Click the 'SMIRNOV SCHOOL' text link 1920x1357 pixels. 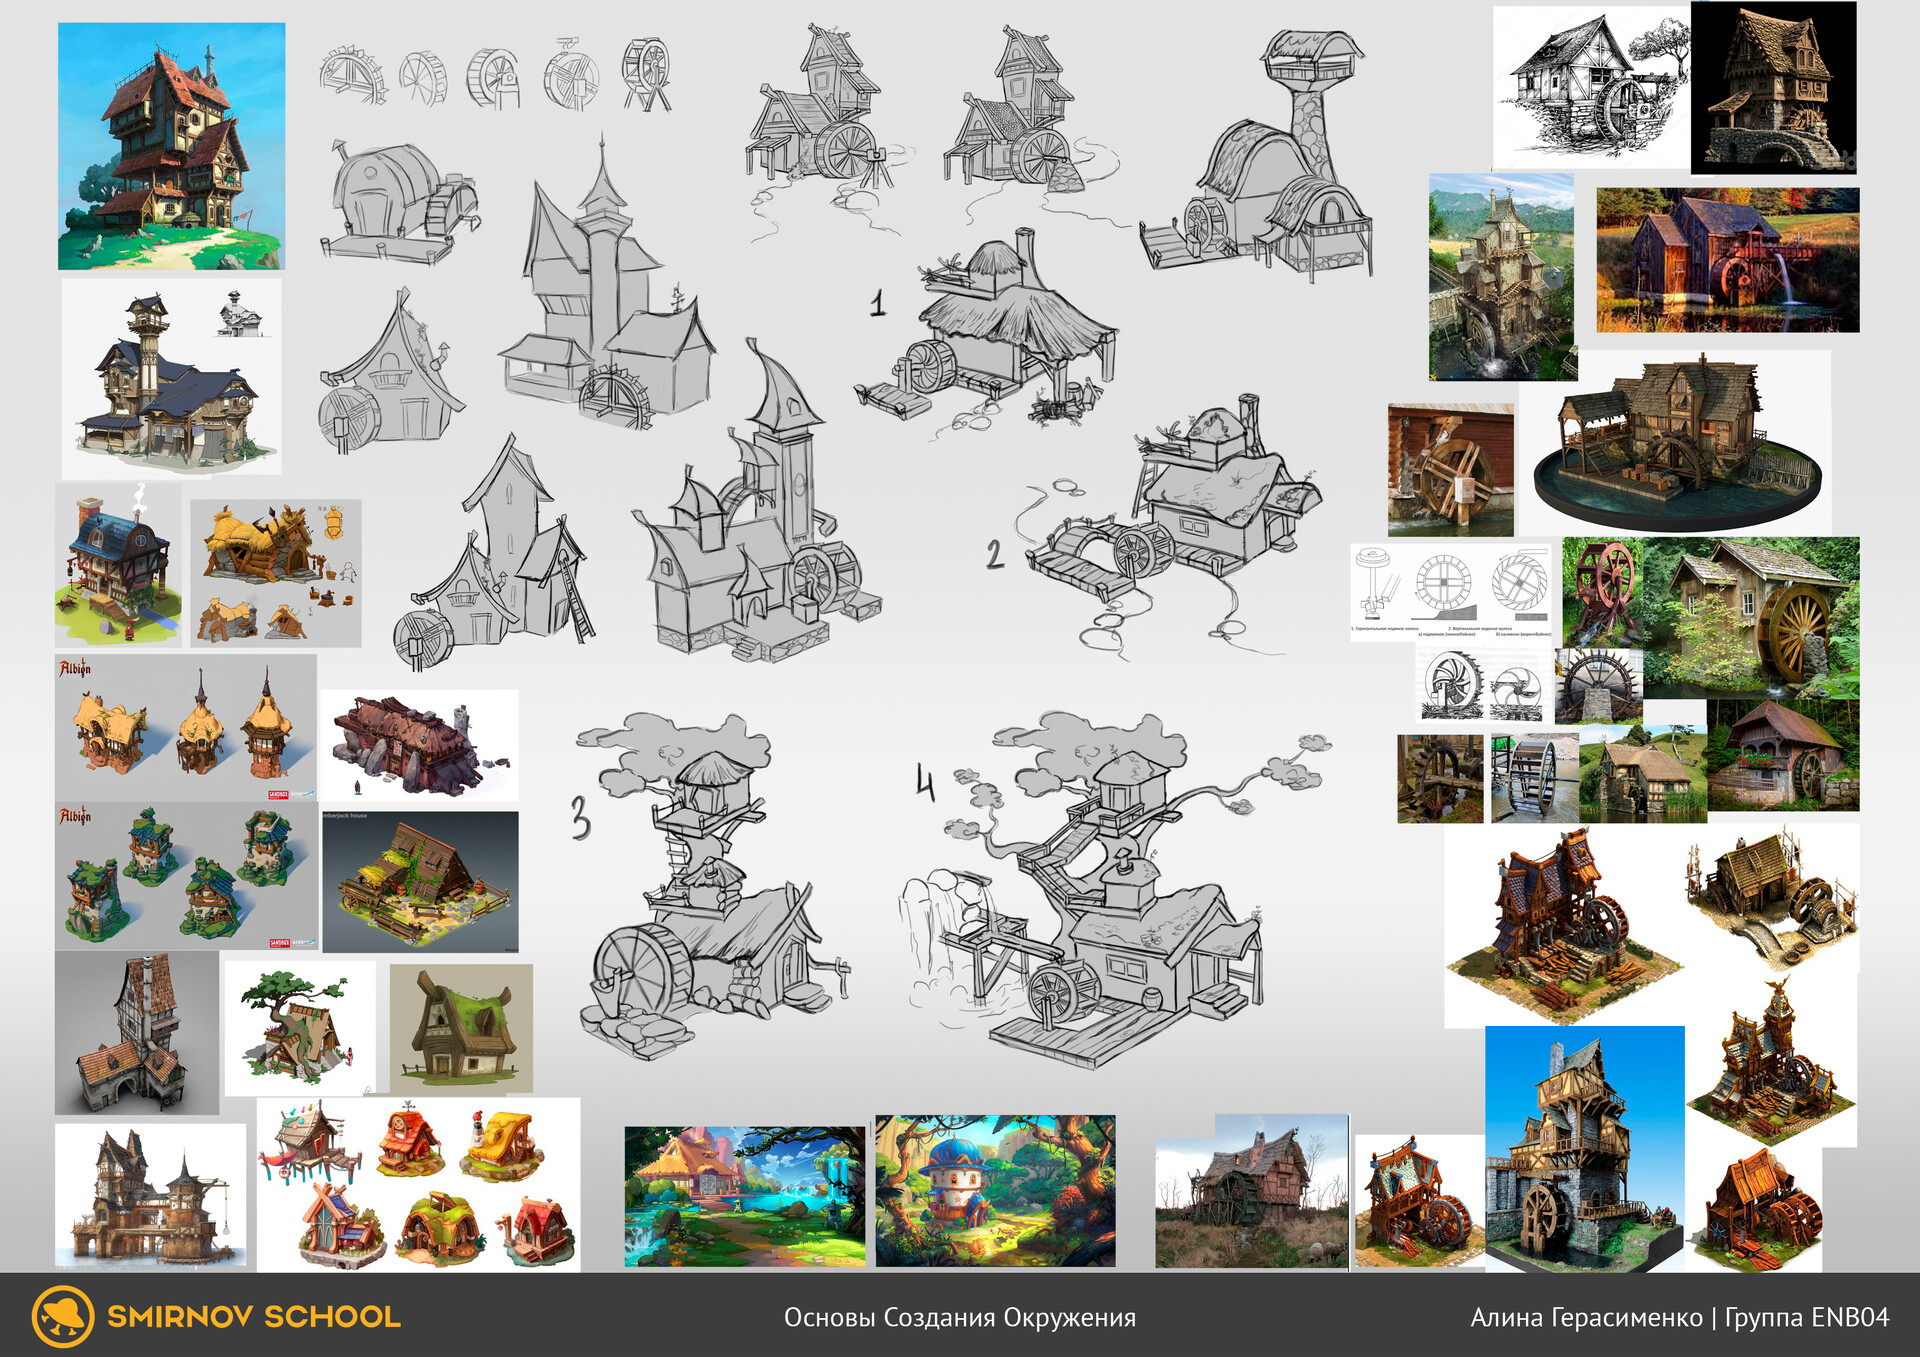(254, 1317)
